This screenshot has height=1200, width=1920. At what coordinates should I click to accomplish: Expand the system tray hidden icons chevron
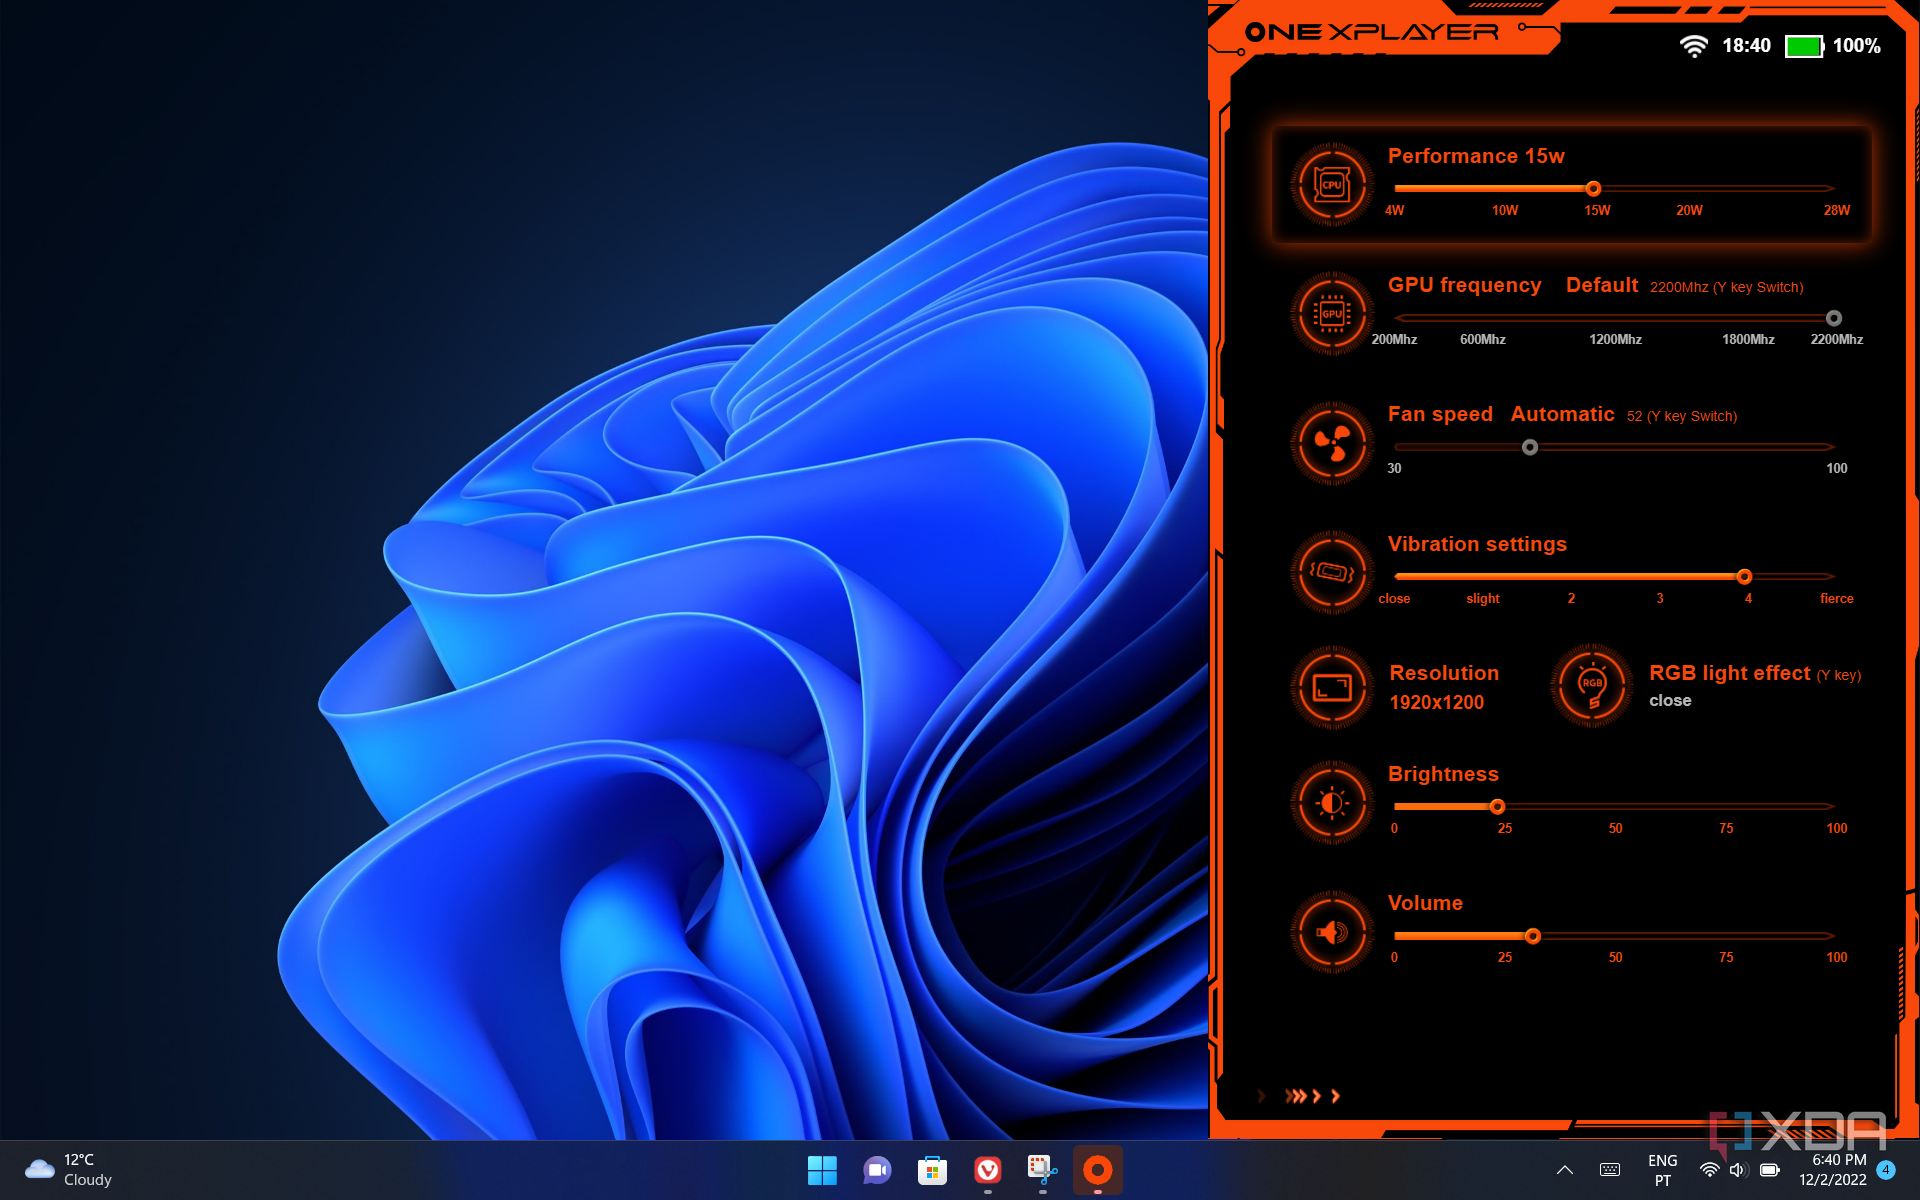(x=1565, y=1170)
